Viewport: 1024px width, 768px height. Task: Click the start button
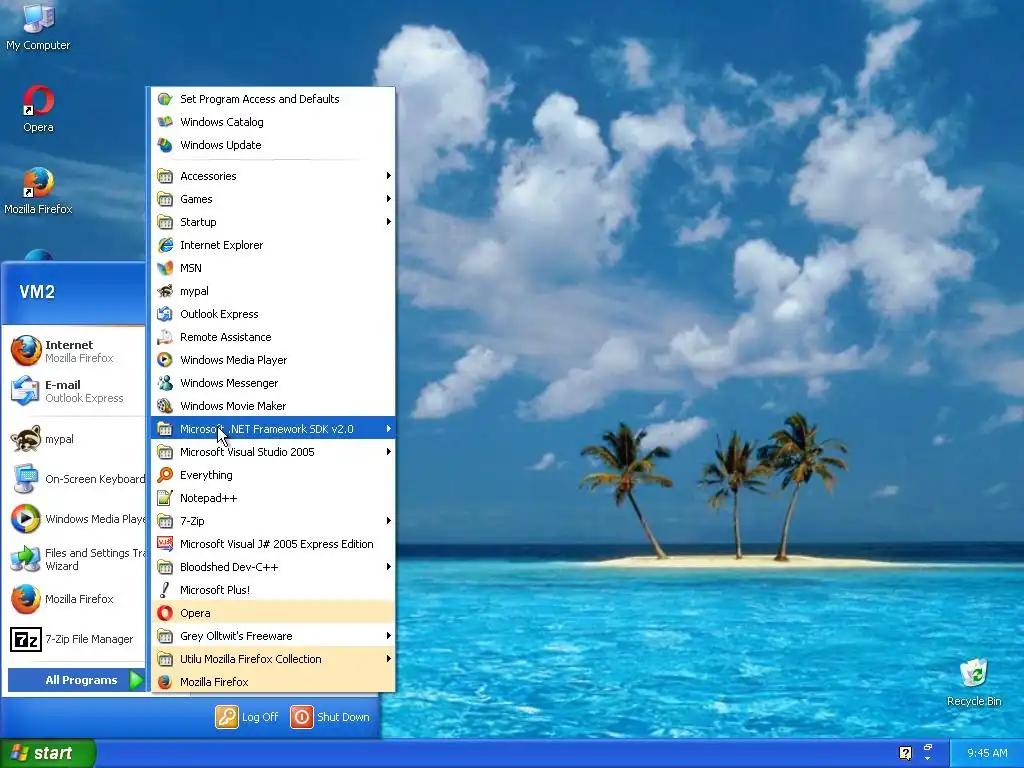(48, 753)
